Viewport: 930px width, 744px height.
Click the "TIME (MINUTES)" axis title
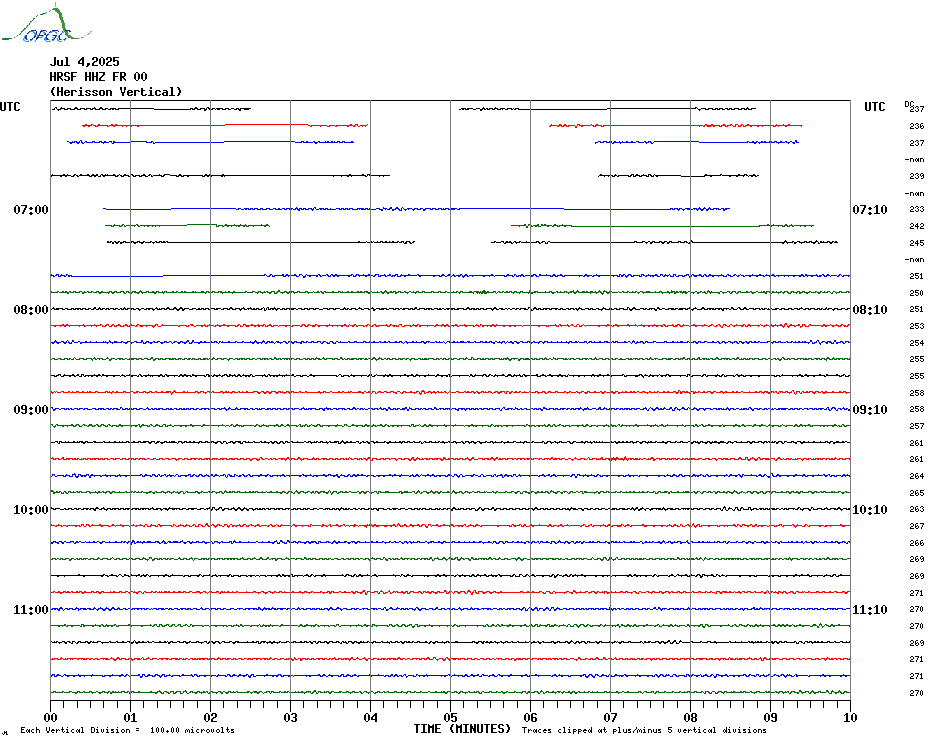[x=462, y=729]
